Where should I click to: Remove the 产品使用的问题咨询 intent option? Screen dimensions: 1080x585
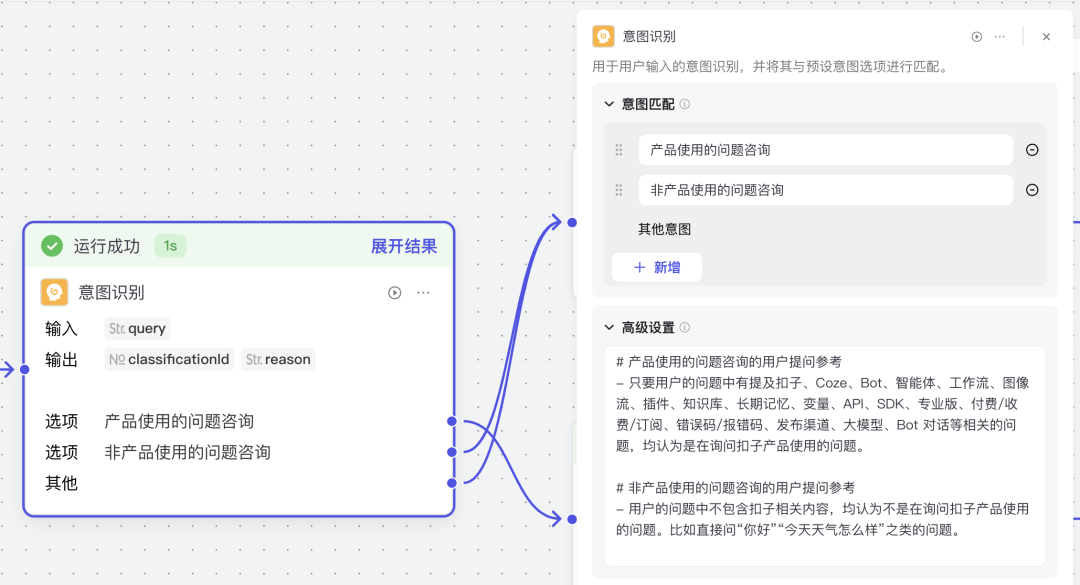coord(1032,150)
